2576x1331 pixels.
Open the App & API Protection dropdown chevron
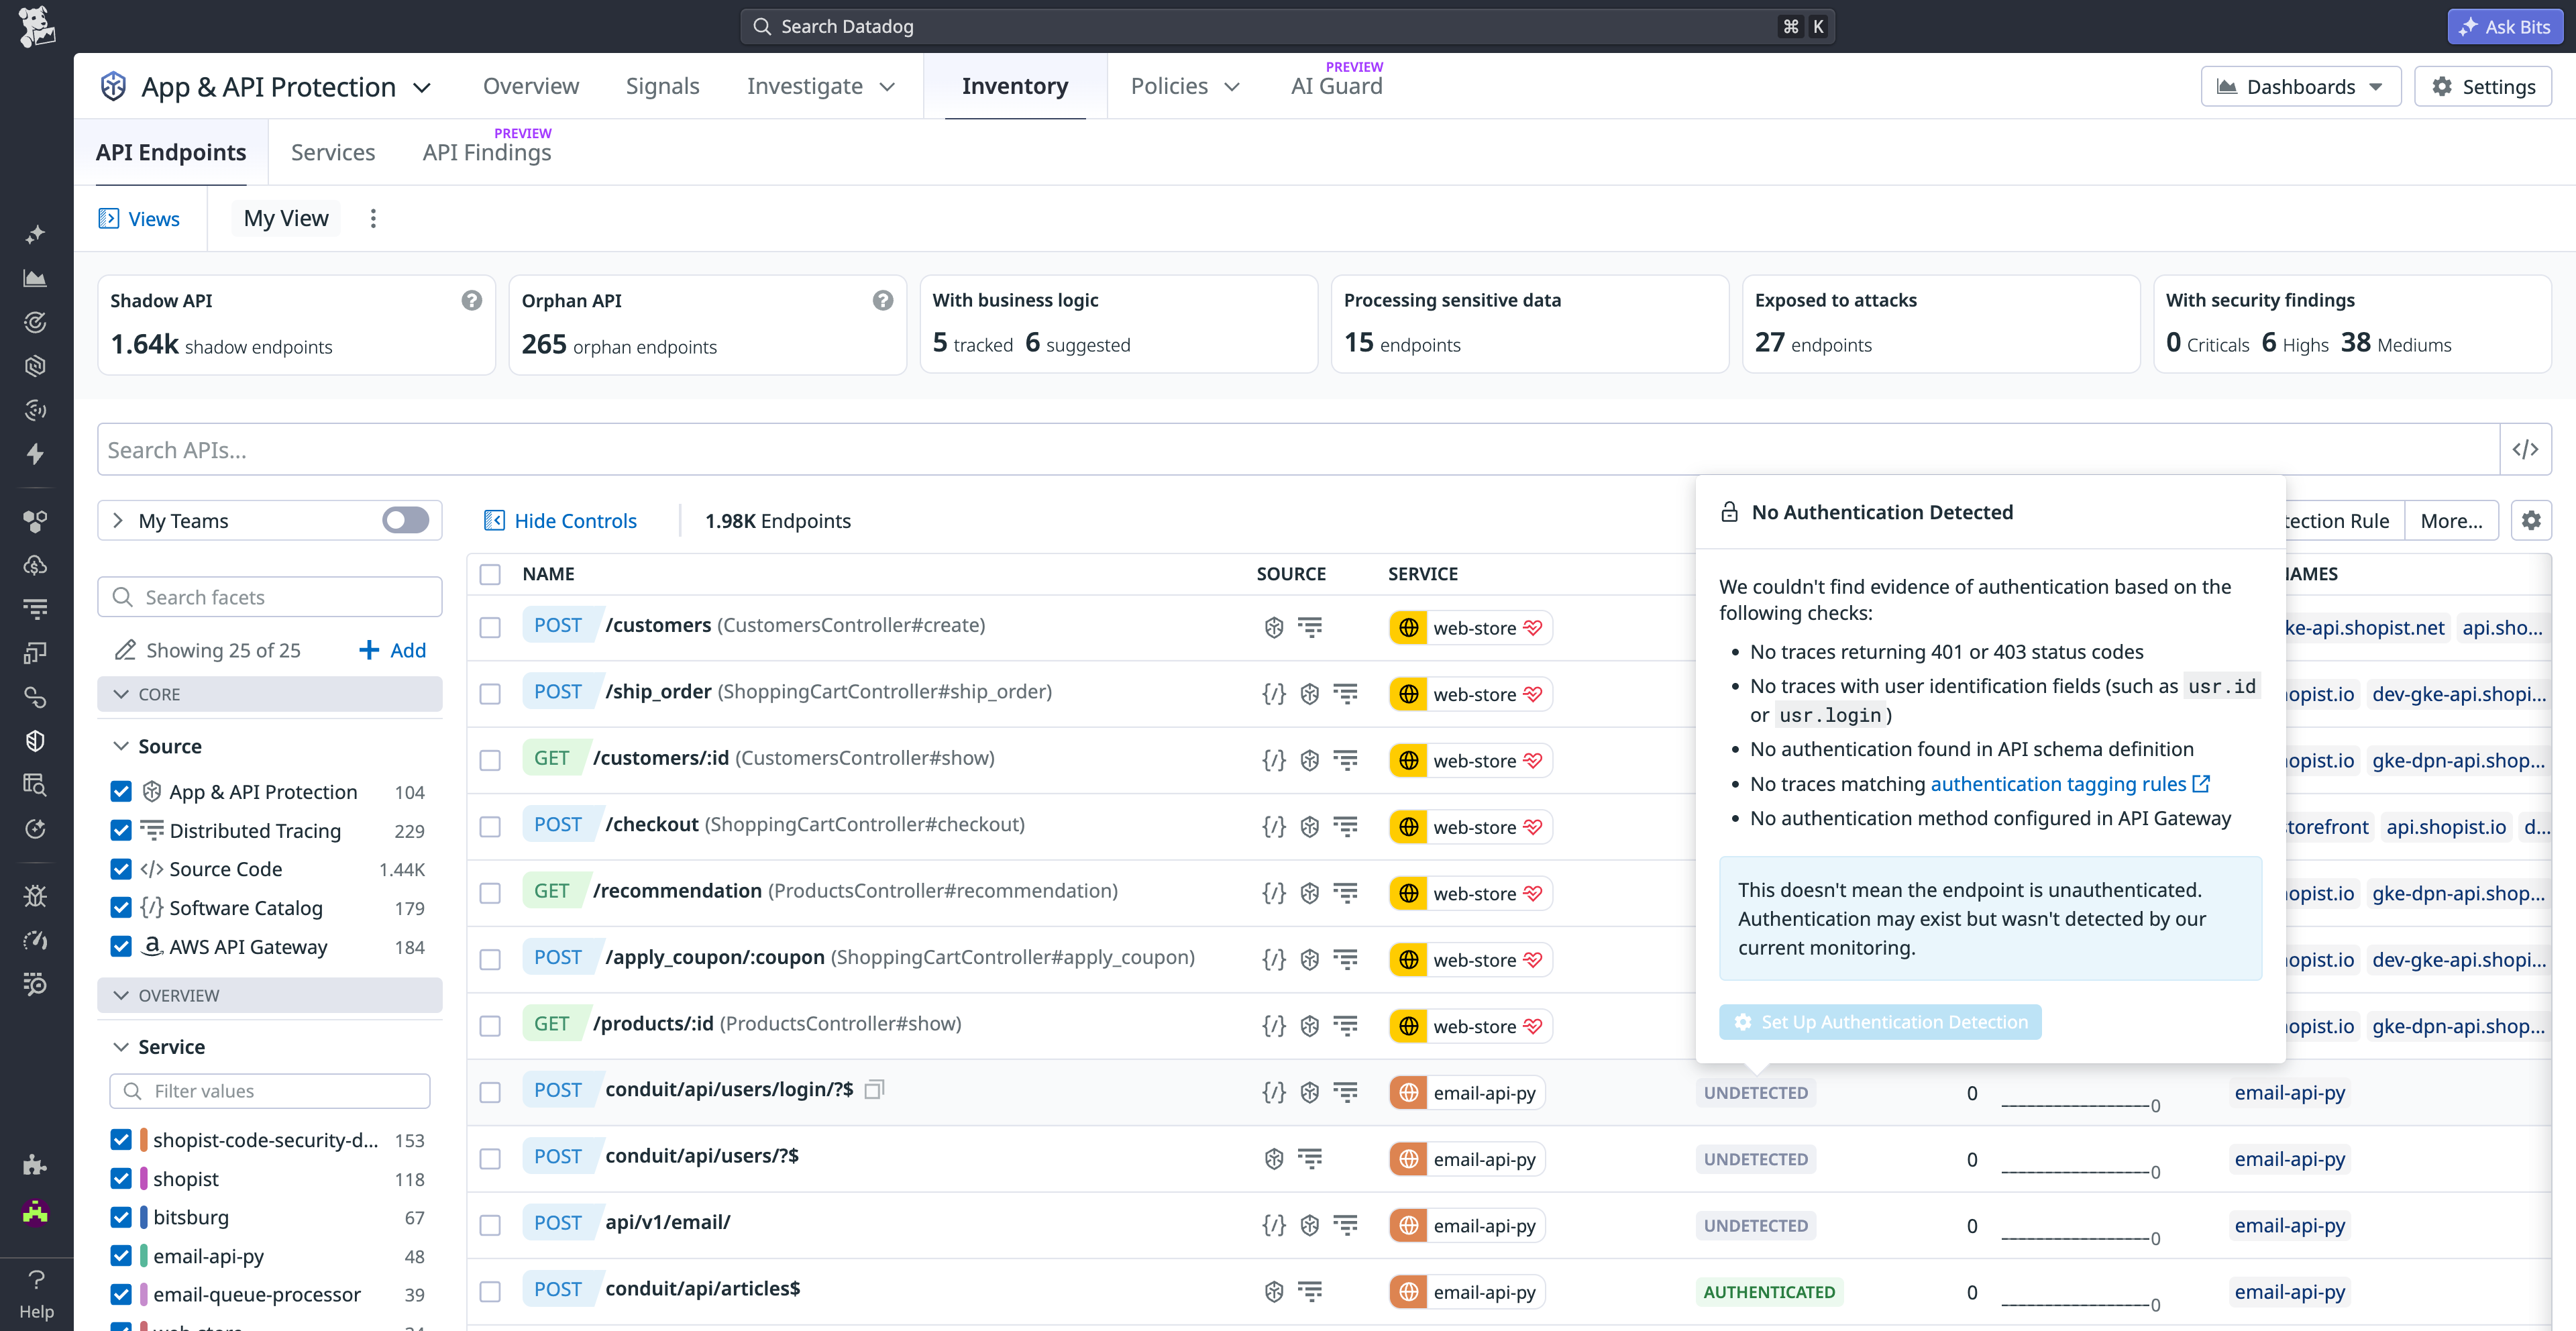coord(422,87)
